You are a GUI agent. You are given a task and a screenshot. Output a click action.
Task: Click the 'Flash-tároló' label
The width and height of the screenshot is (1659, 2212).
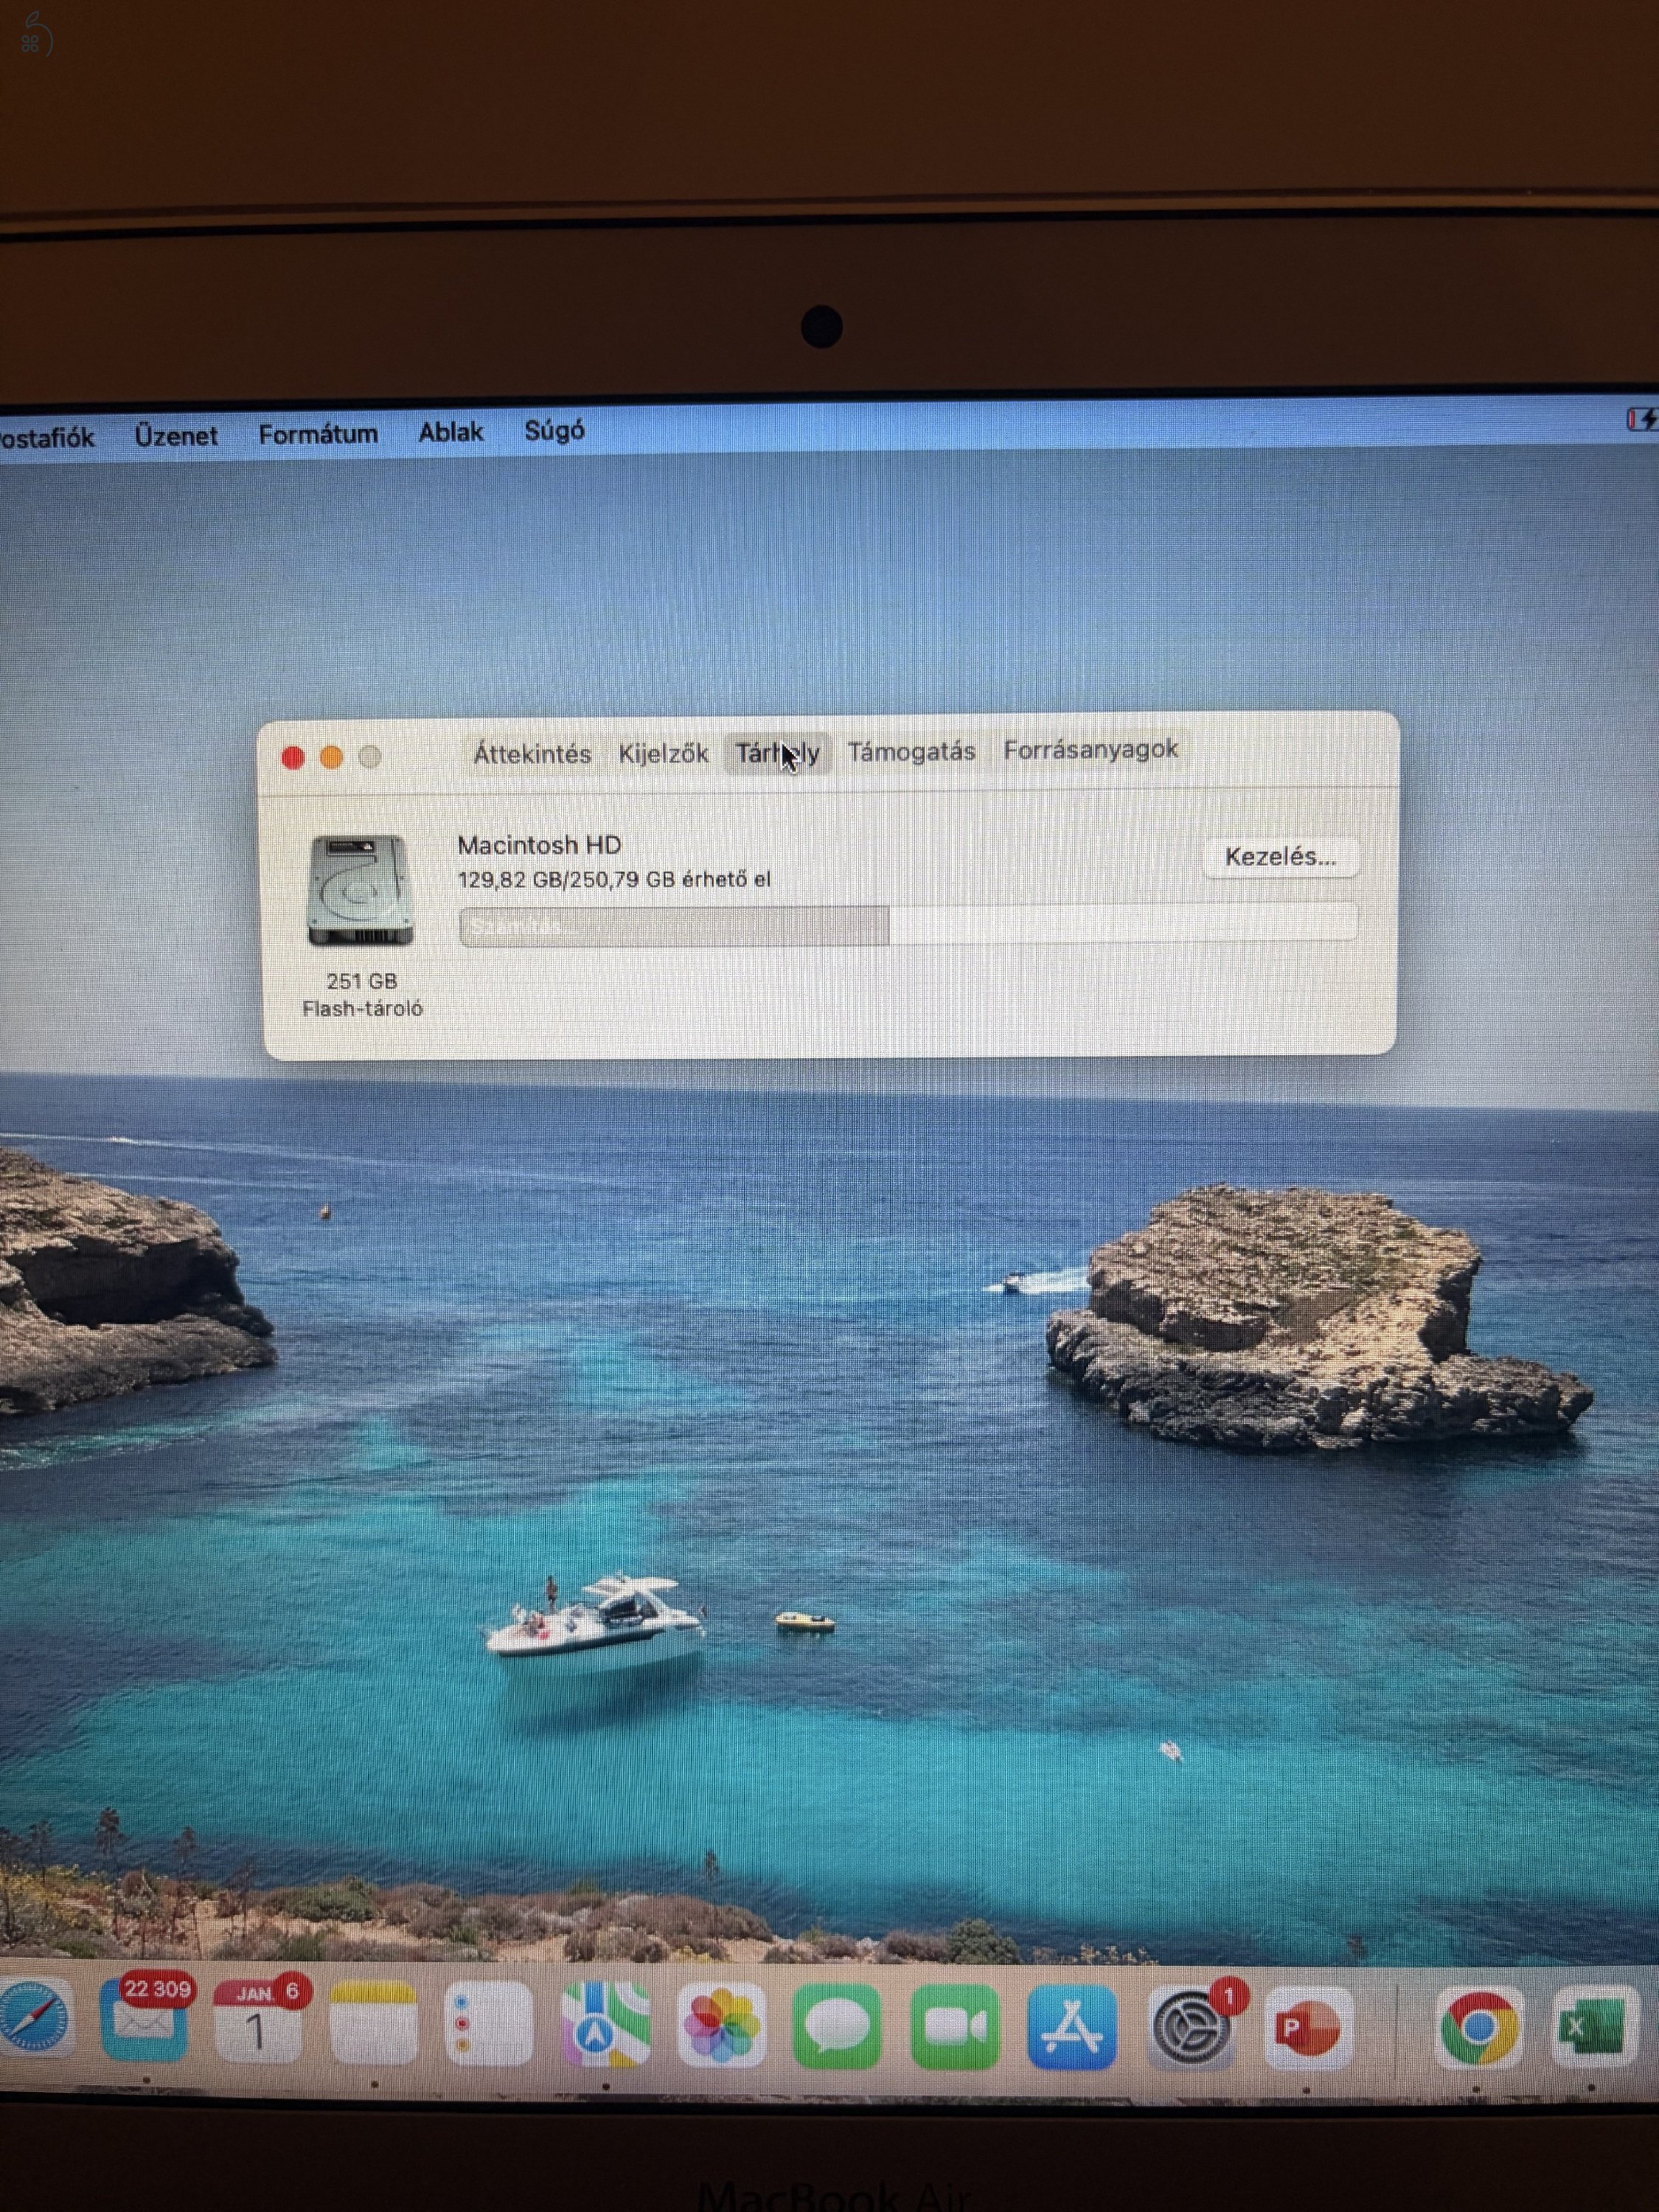pos(362,1009)
